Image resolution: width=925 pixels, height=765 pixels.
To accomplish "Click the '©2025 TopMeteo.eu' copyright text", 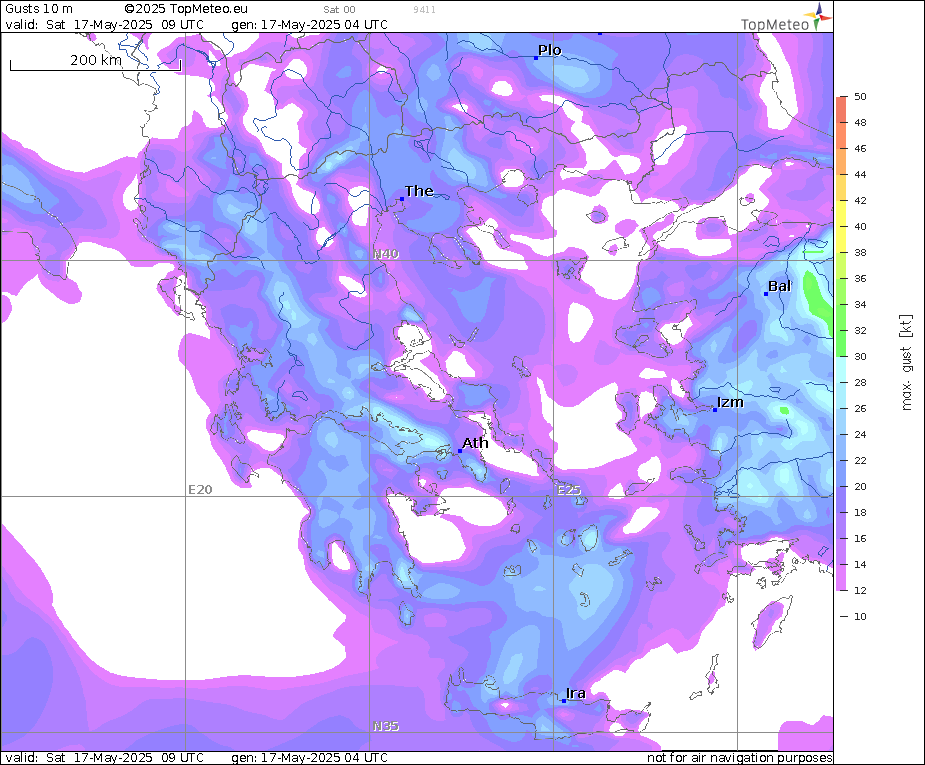I will coord(186,9).
